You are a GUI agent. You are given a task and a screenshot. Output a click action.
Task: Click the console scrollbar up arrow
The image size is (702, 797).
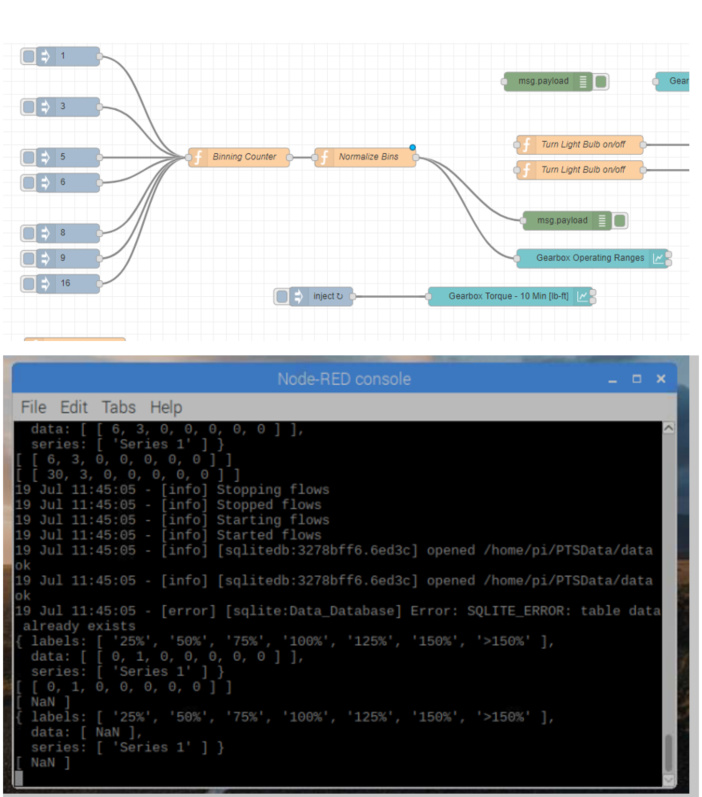pyautogui.click(x=668, y=428)
